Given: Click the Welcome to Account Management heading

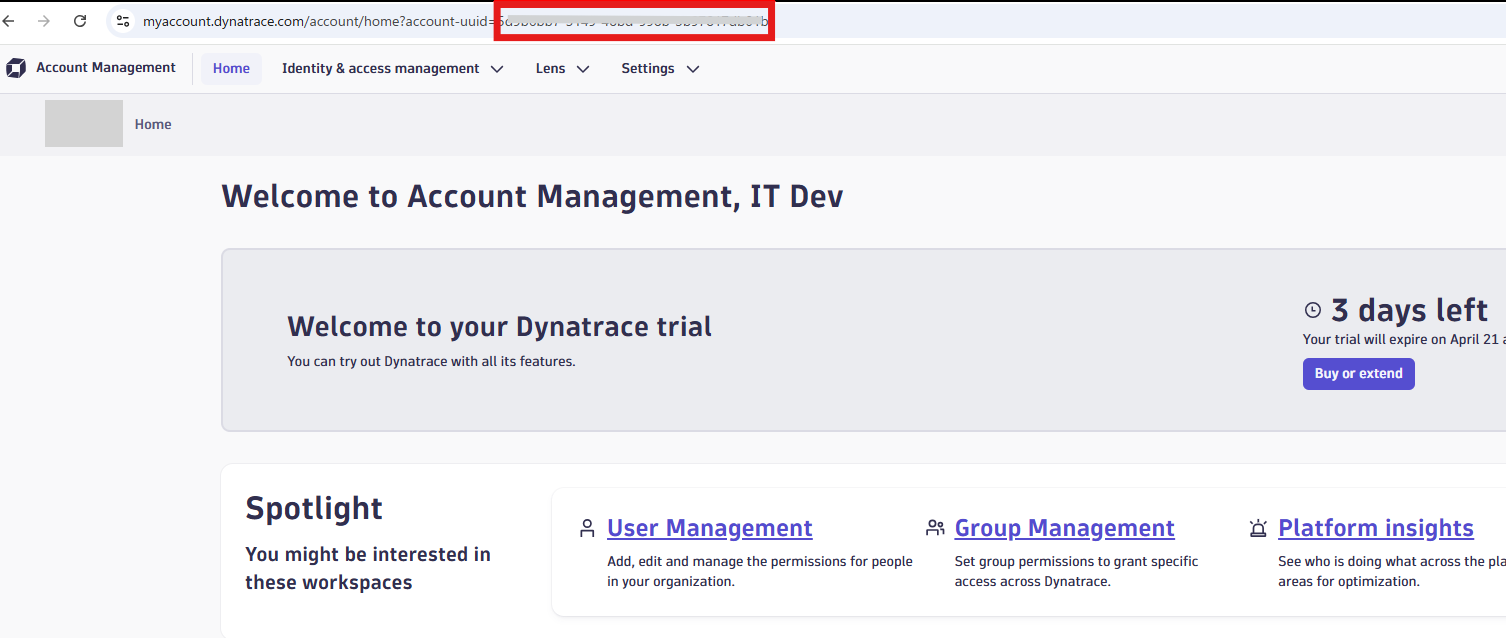Looking at the screenshot, I should pyautogui.click(x=532, y=196).
